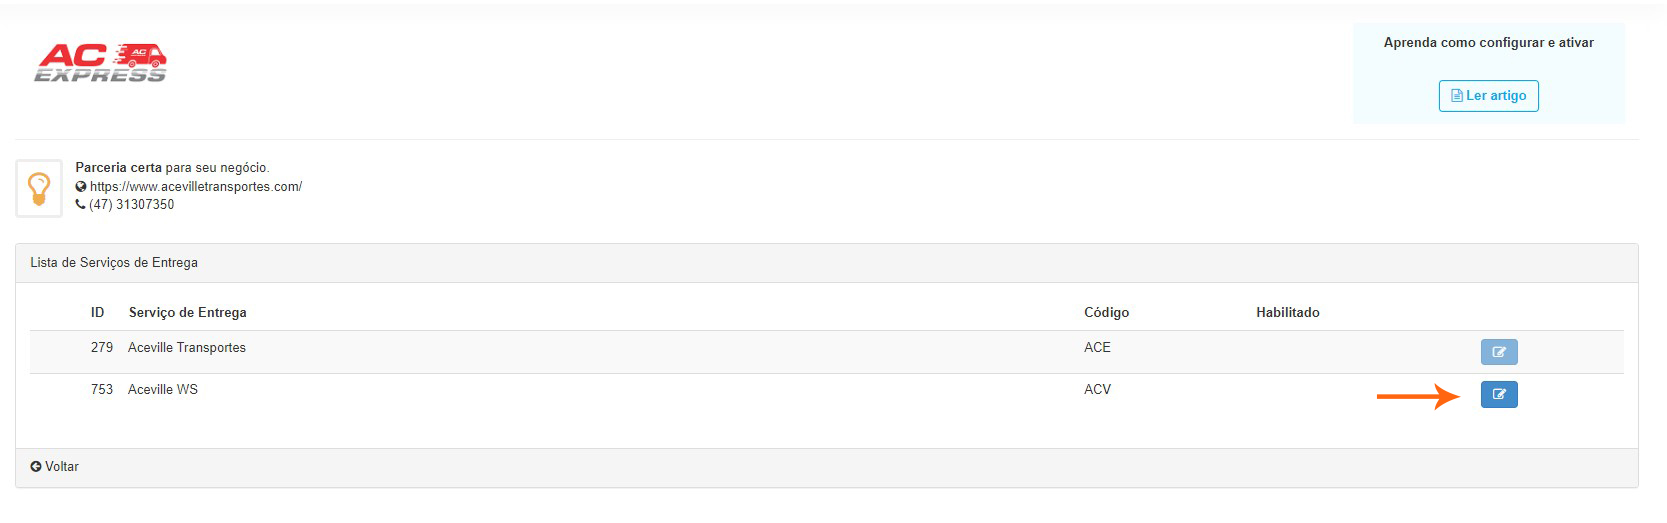The height and width of the screenshot is (523, 1667).
Task: Click the globe icon beside the website URL
Action: click(x=81, y=187)
